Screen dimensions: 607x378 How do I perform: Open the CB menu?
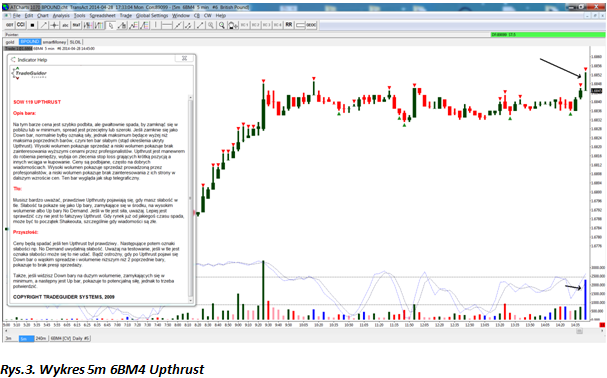[197, 16]
